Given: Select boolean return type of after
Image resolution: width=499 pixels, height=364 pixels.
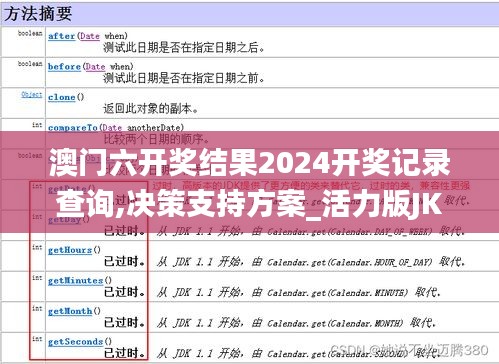Looking at the screenshot, I should coord(30,33).
